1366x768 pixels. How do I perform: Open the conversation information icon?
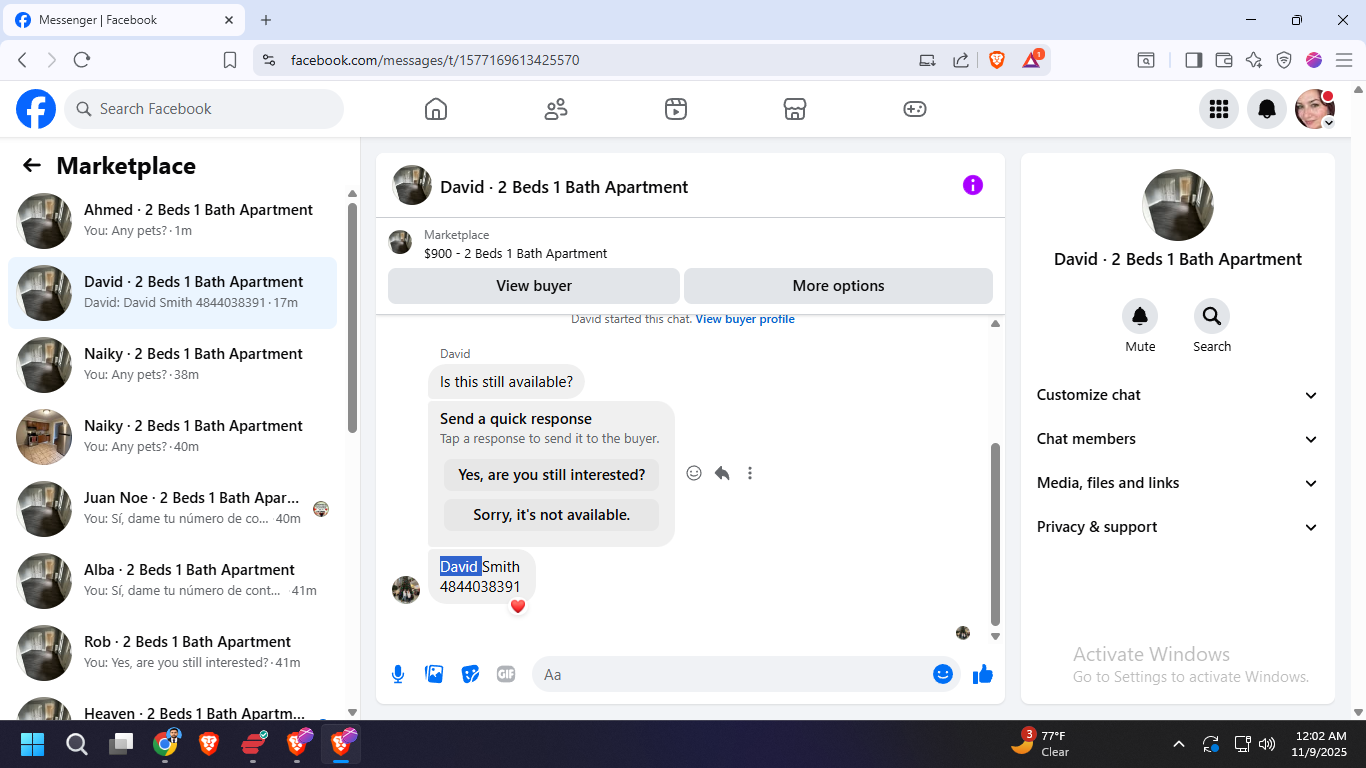(973, 185)
